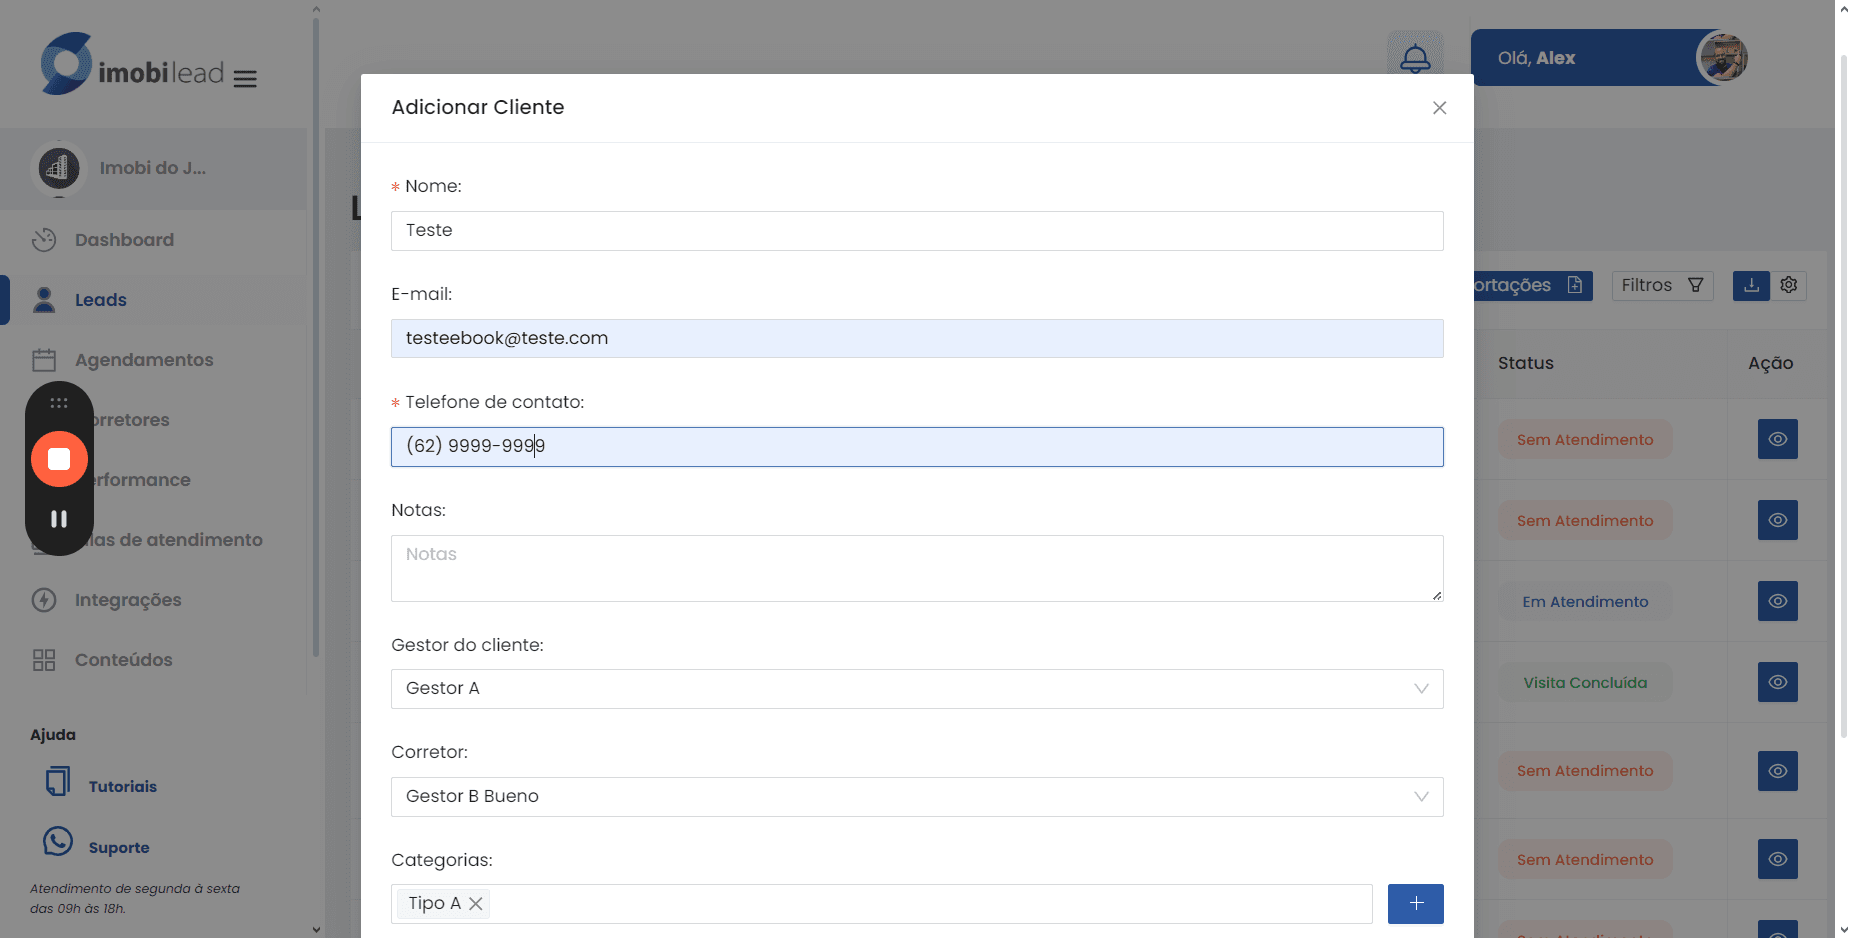
Task: Click the sidebar scroll down arrow
Action: coord(316,929)
